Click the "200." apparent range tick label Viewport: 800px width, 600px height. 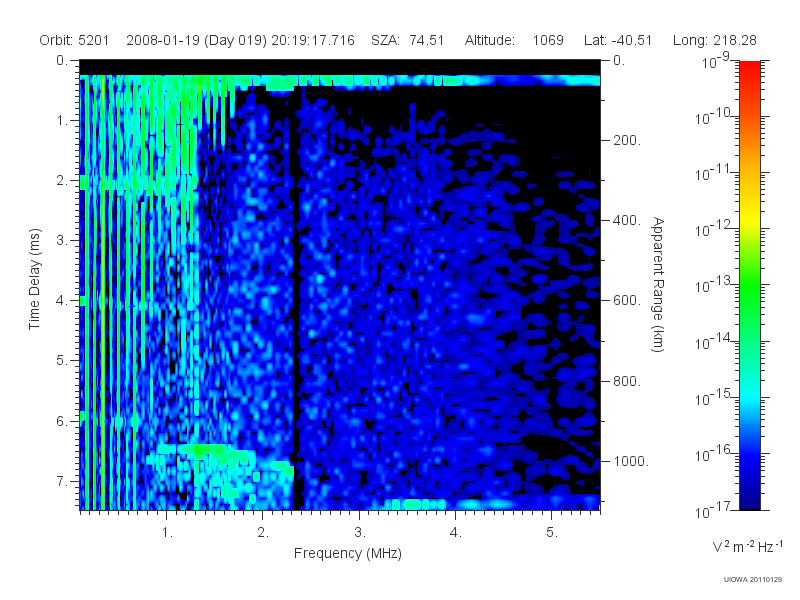point(627,140)
